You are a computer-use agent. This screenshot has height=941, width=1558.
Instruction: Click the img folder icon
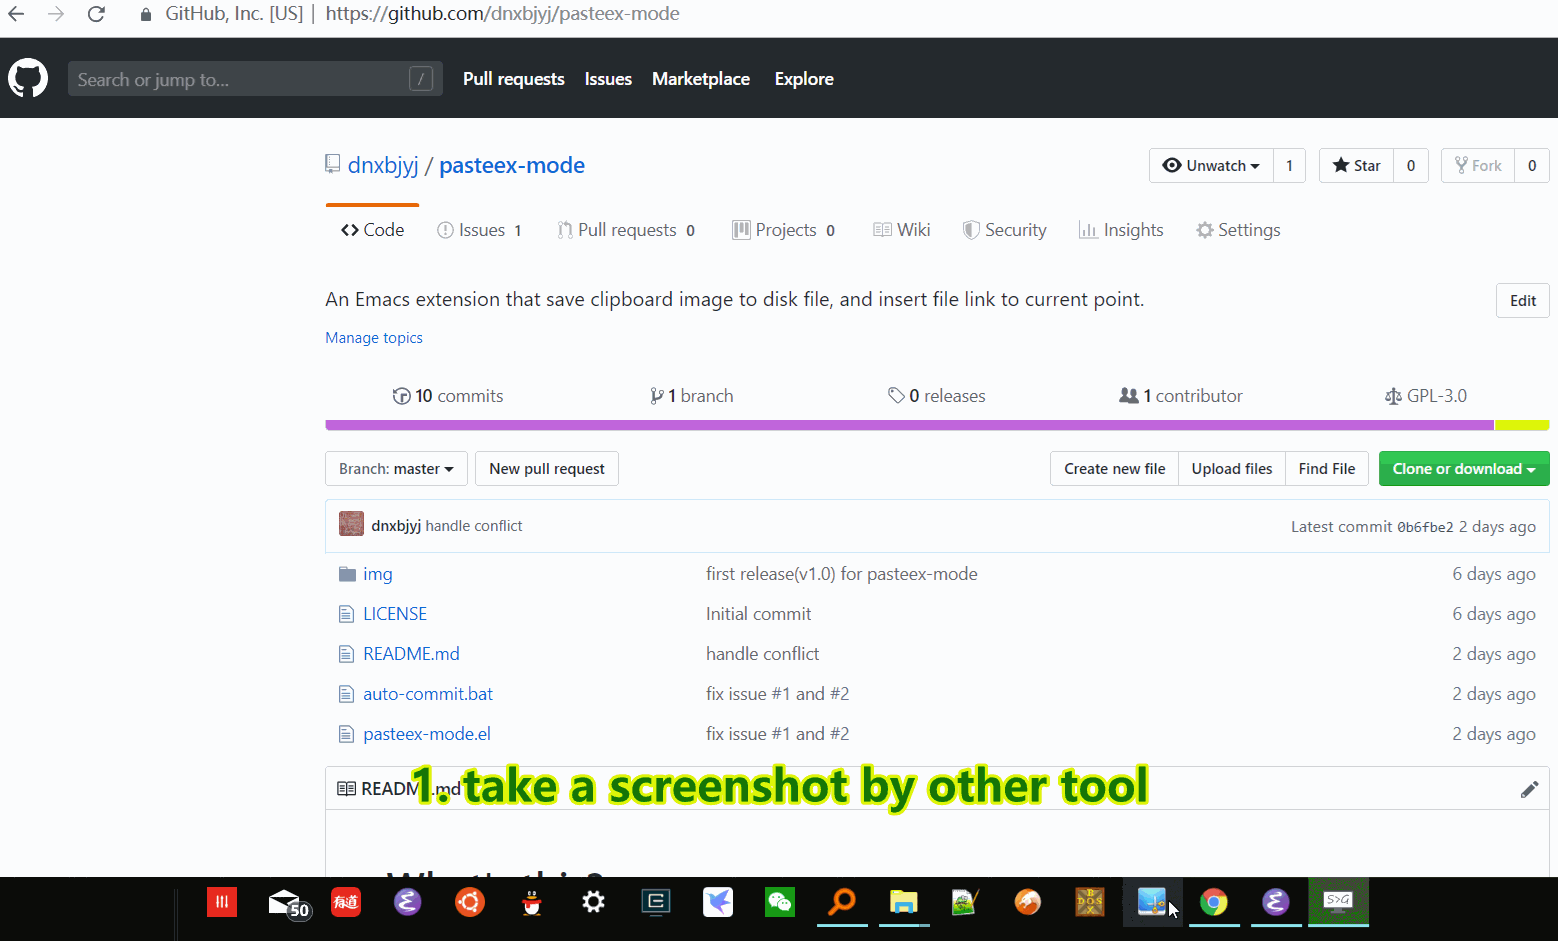(347, 574)
